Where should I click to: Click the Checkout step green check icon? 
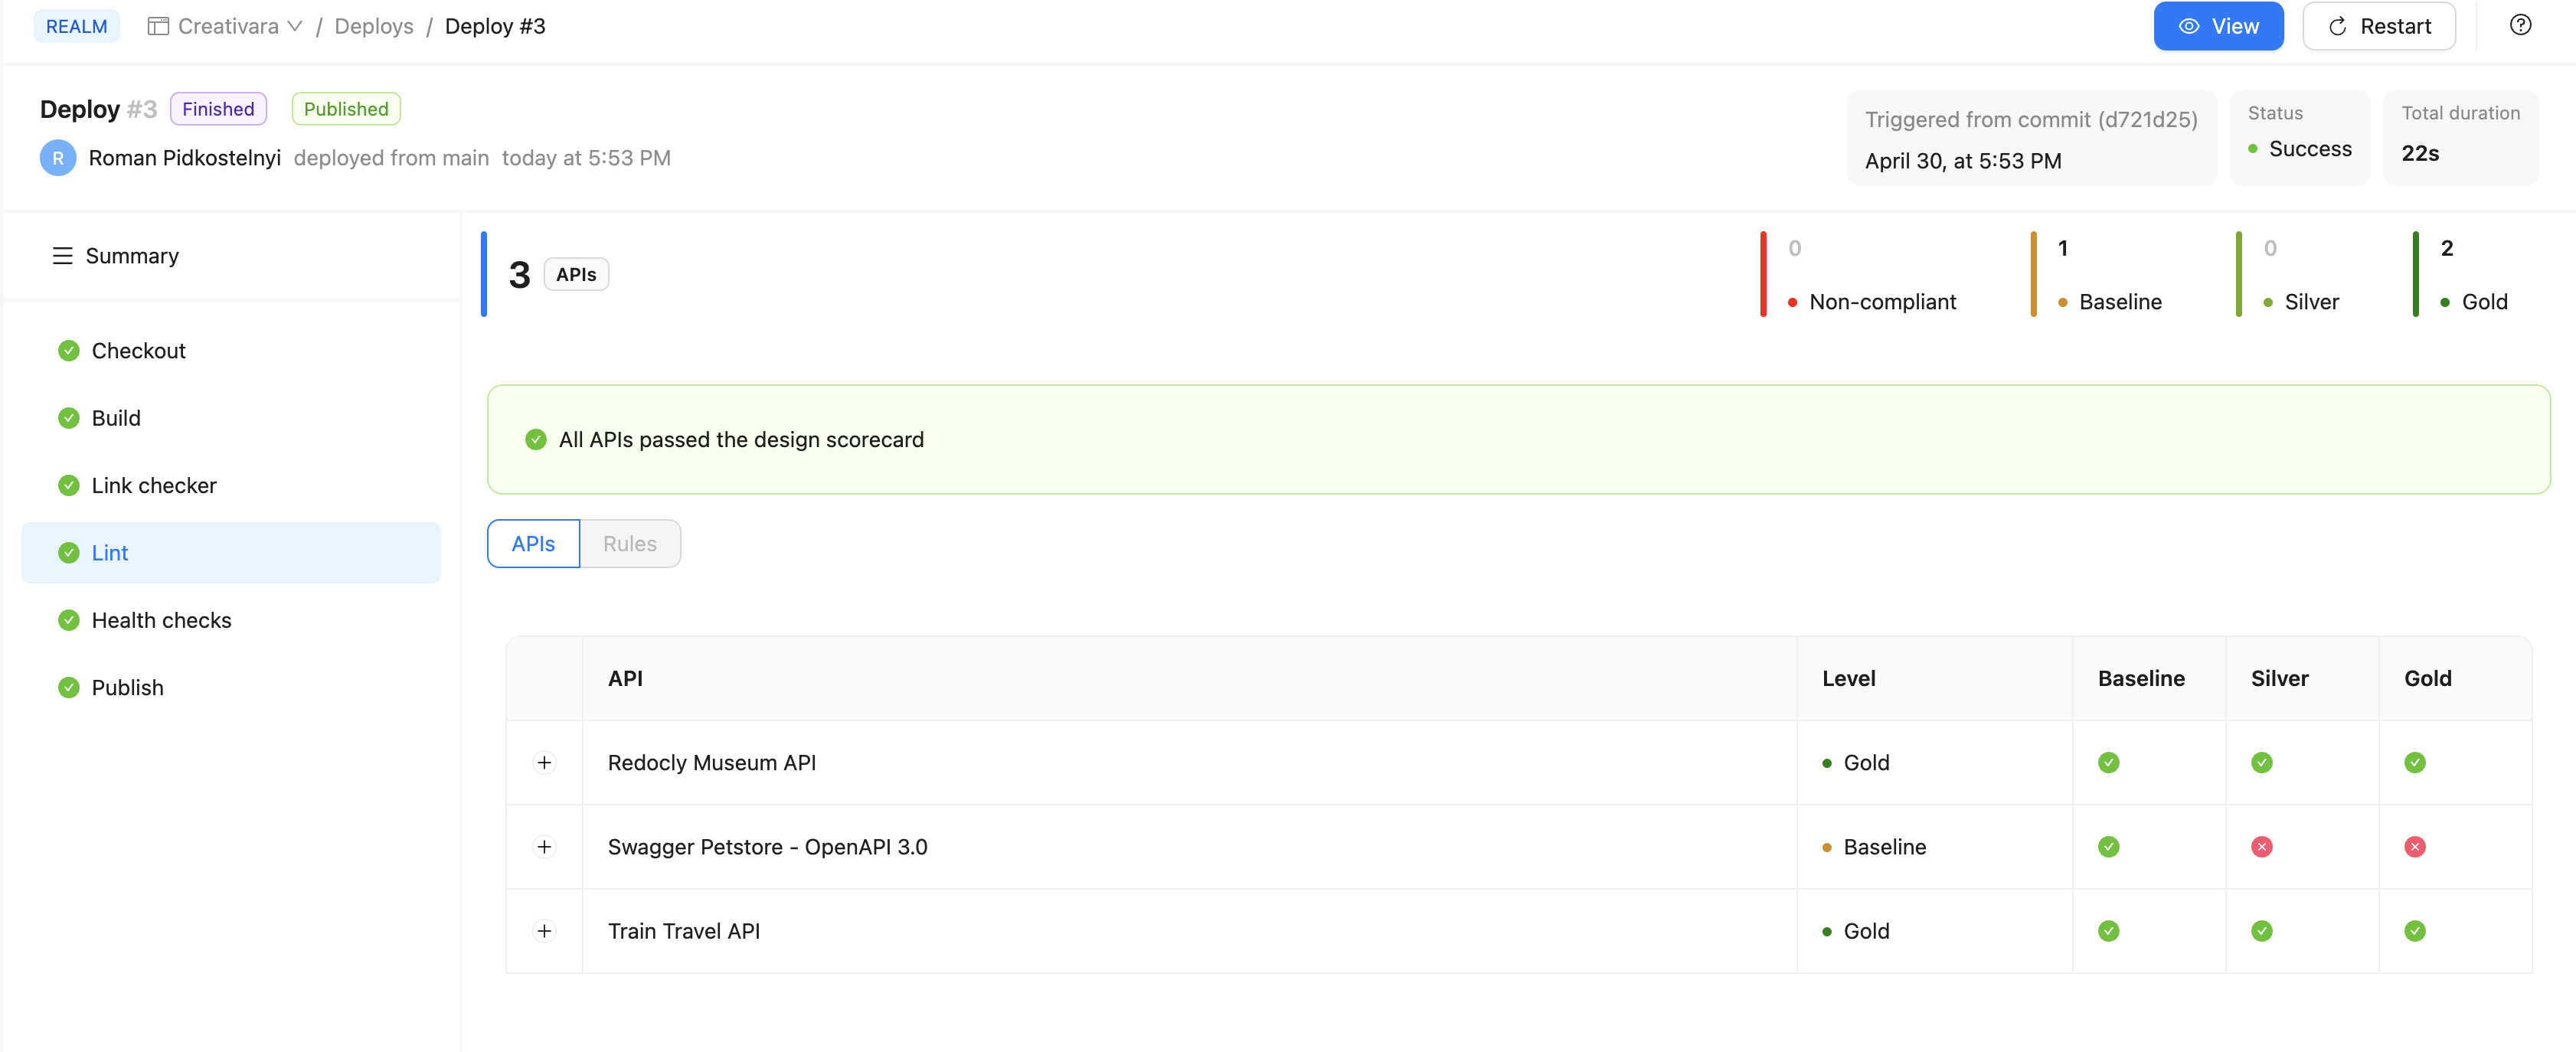click(x=68, y=351)
